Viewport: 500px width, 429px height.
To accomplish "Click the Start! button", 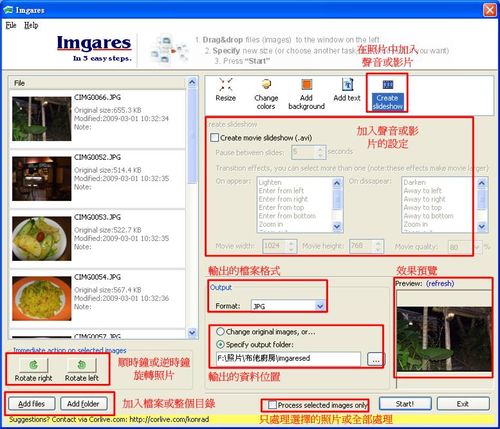I will [405, 404].
